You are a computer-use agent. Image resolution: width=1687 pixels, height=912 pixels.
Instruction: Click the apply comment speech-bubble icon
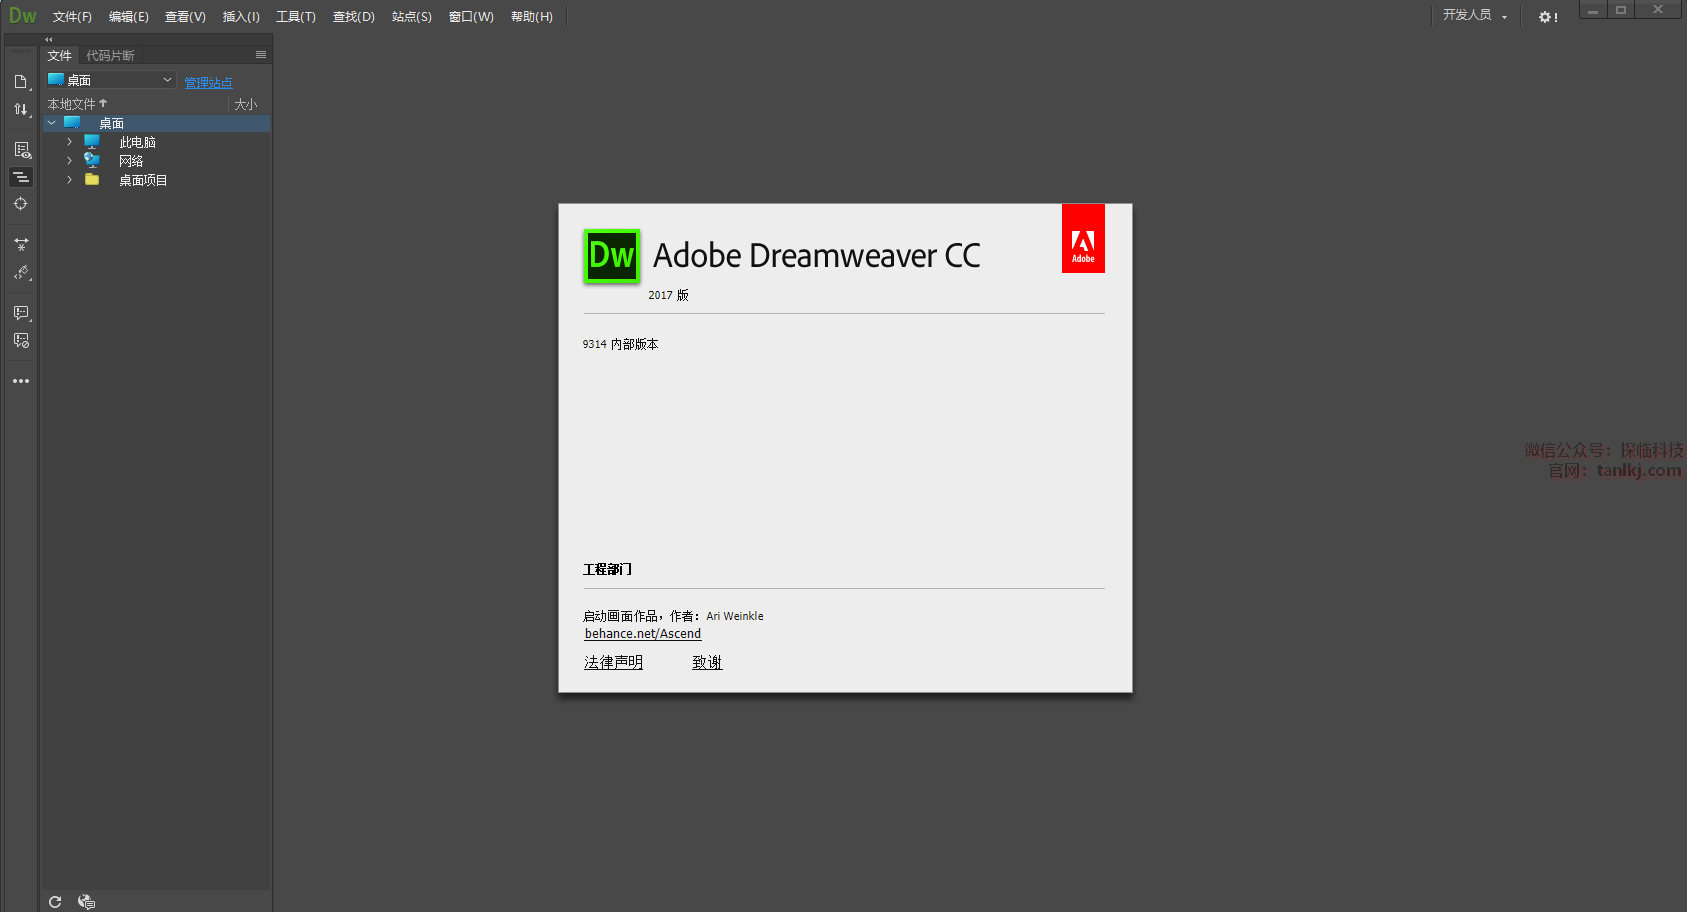pyautogui.click(x=21, y=313)
